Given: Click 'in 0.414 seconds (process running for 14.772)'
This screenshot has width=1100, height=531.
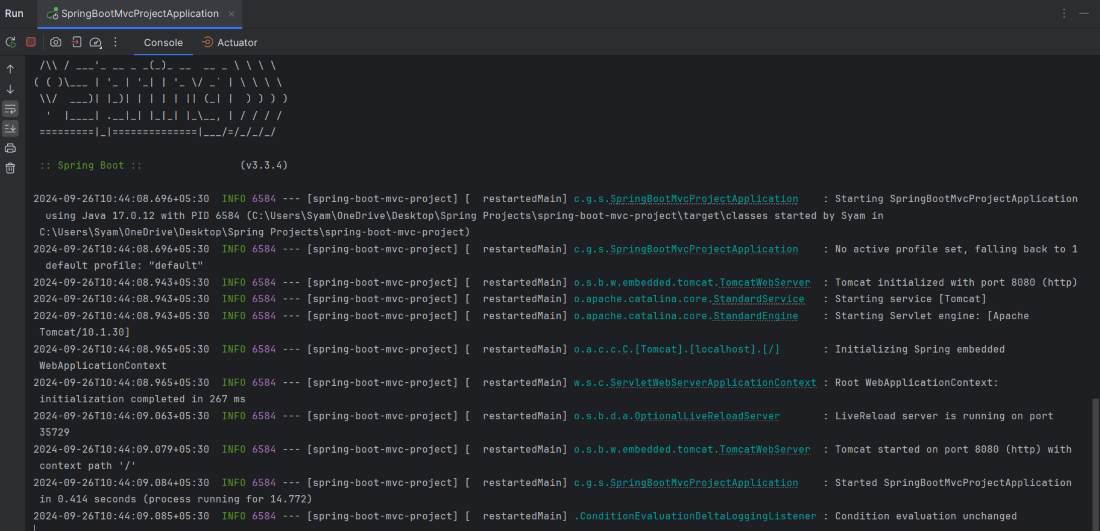Looking at the screenshot, I should click(x=175, y=499).
